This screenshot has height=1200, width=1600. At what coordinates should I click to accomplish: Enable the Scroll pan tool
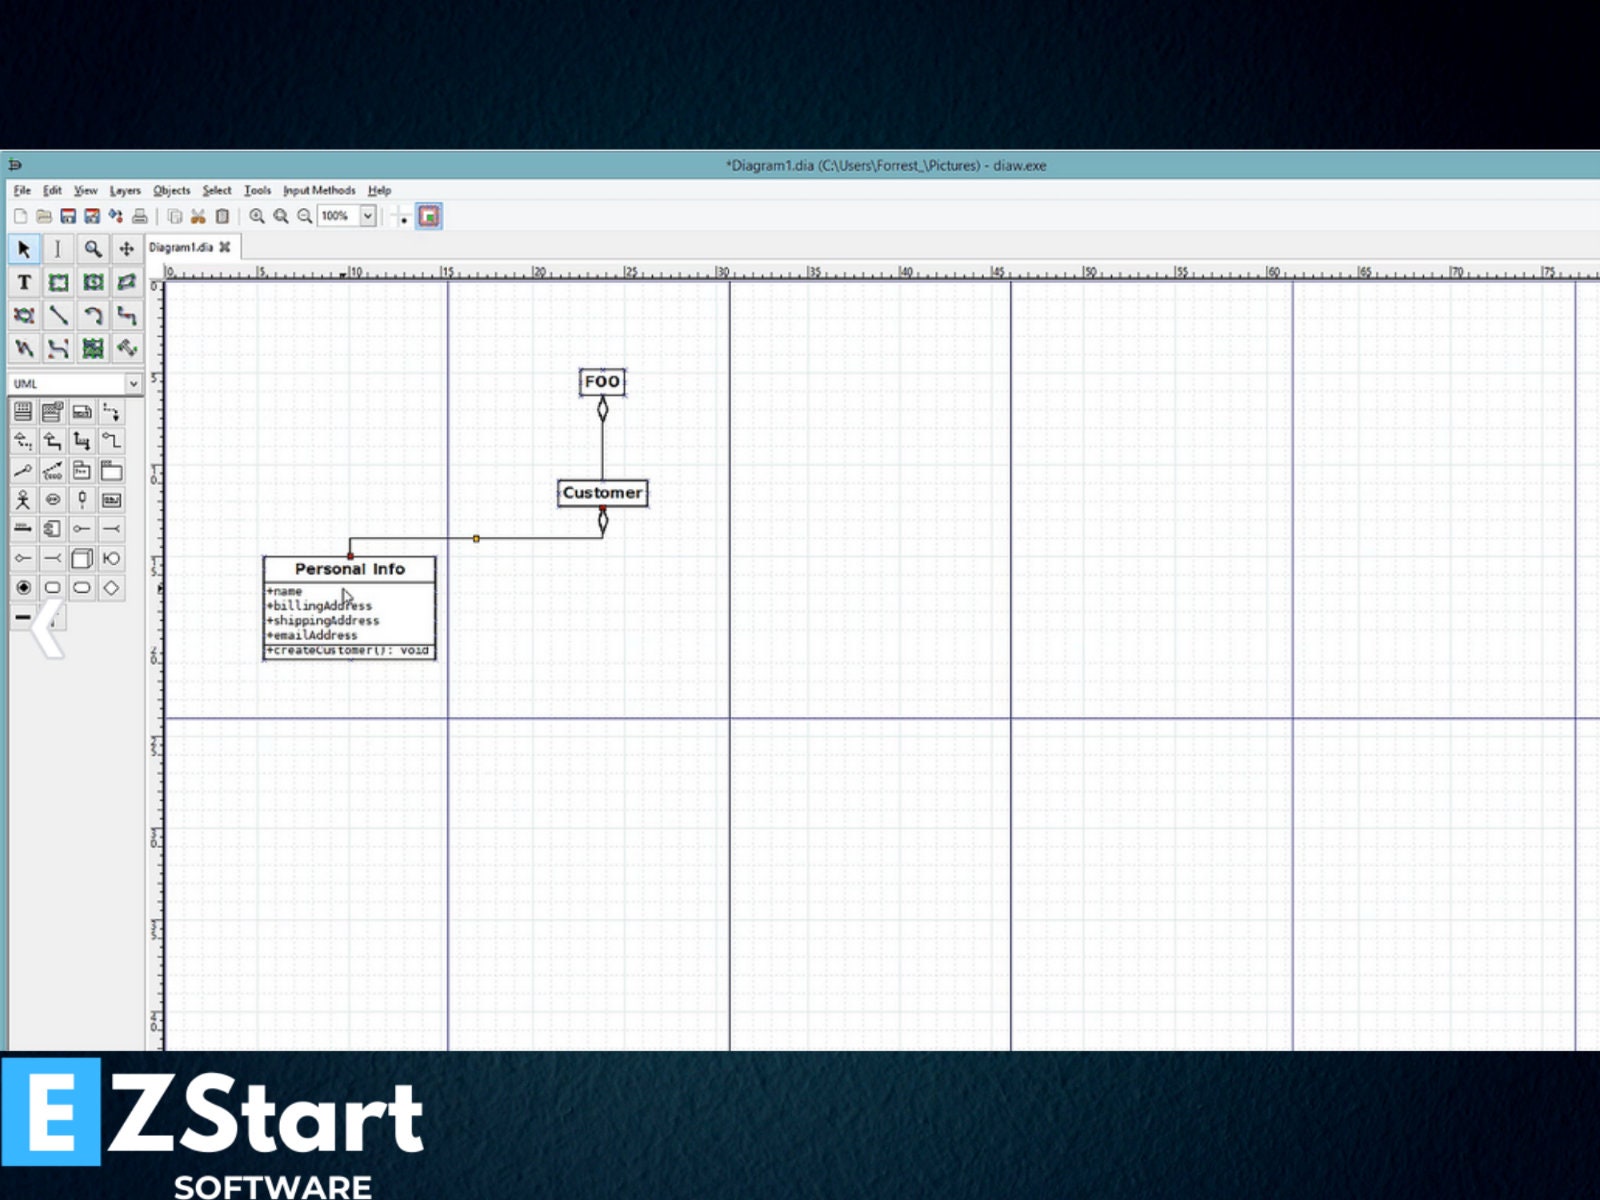[128, 248]
